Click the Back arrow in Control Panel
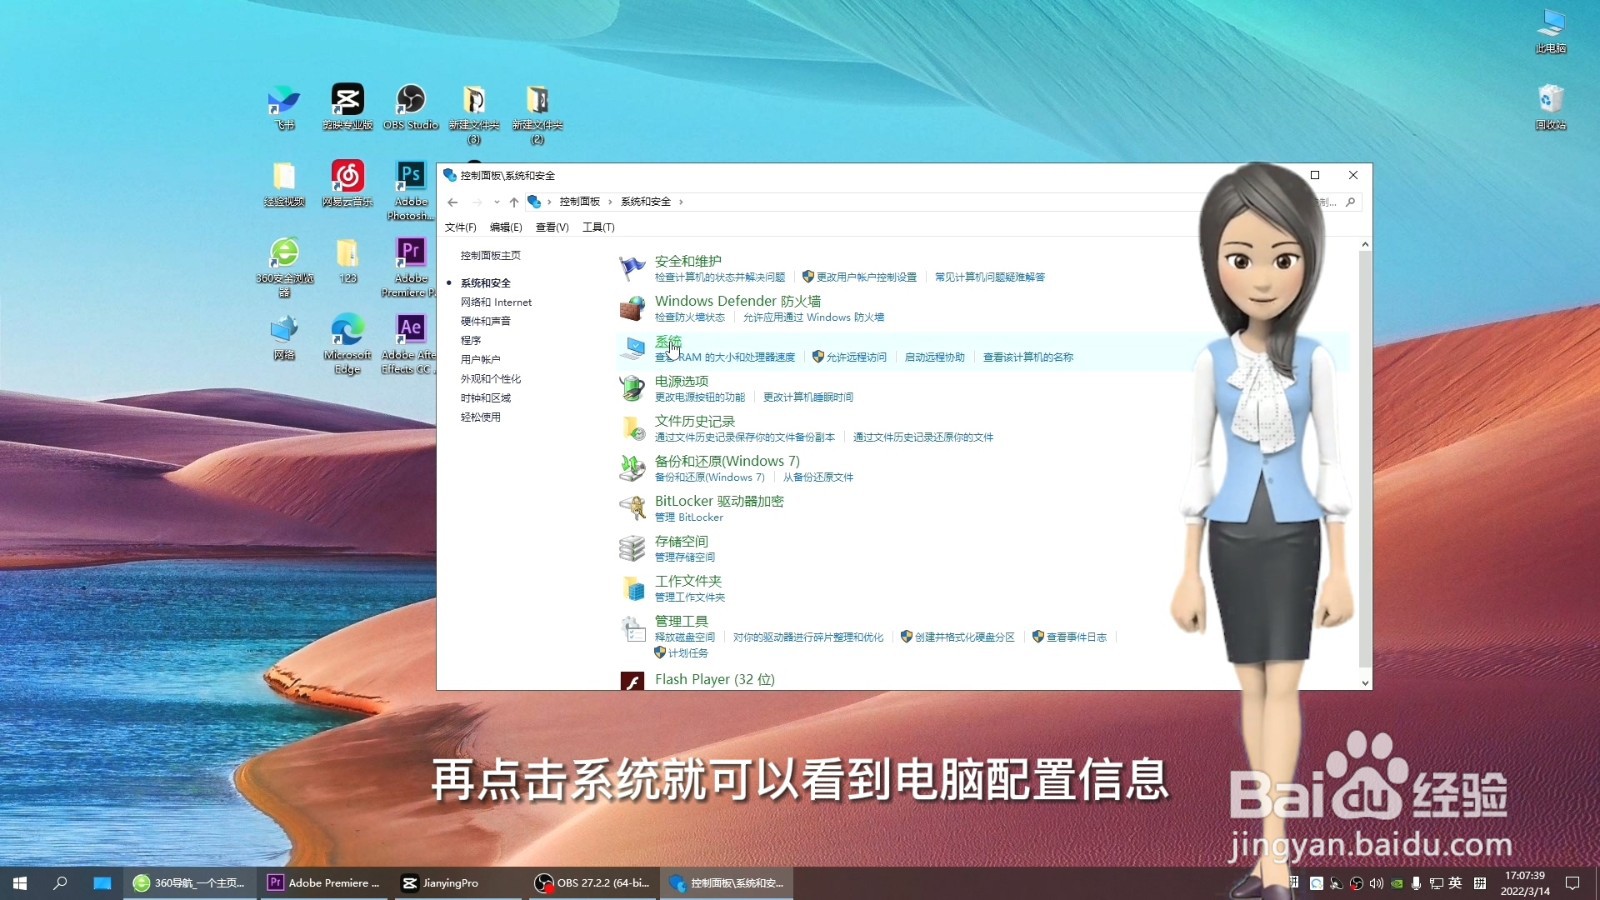Screen dimensions: 1600x900 (x=453, y=202)
